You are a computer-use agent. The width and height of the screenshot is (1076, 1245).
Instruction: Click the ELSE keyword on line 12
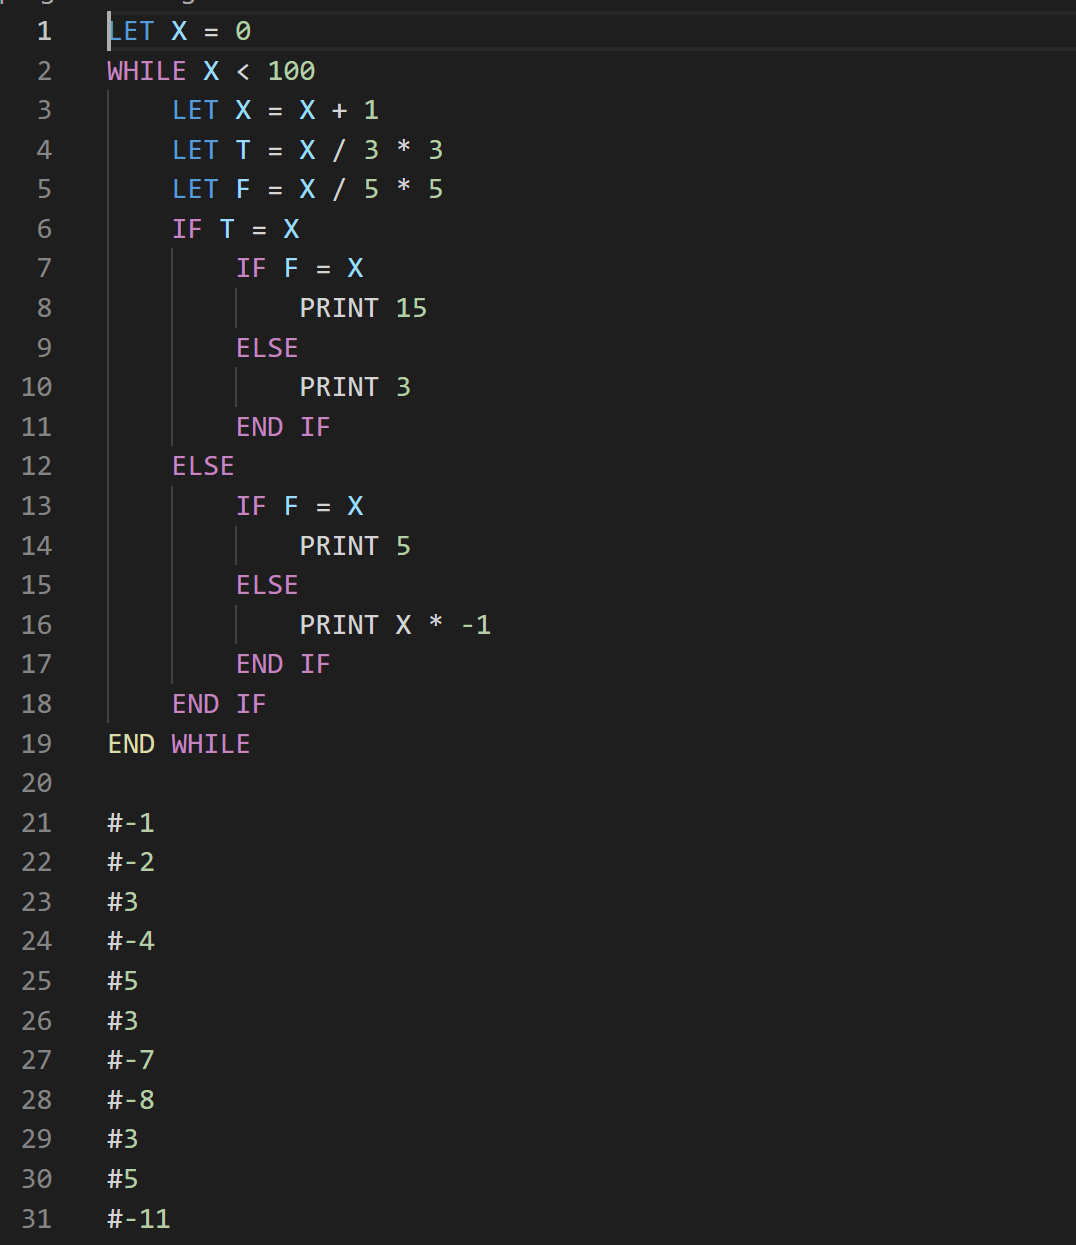click(x=203, y=466)
